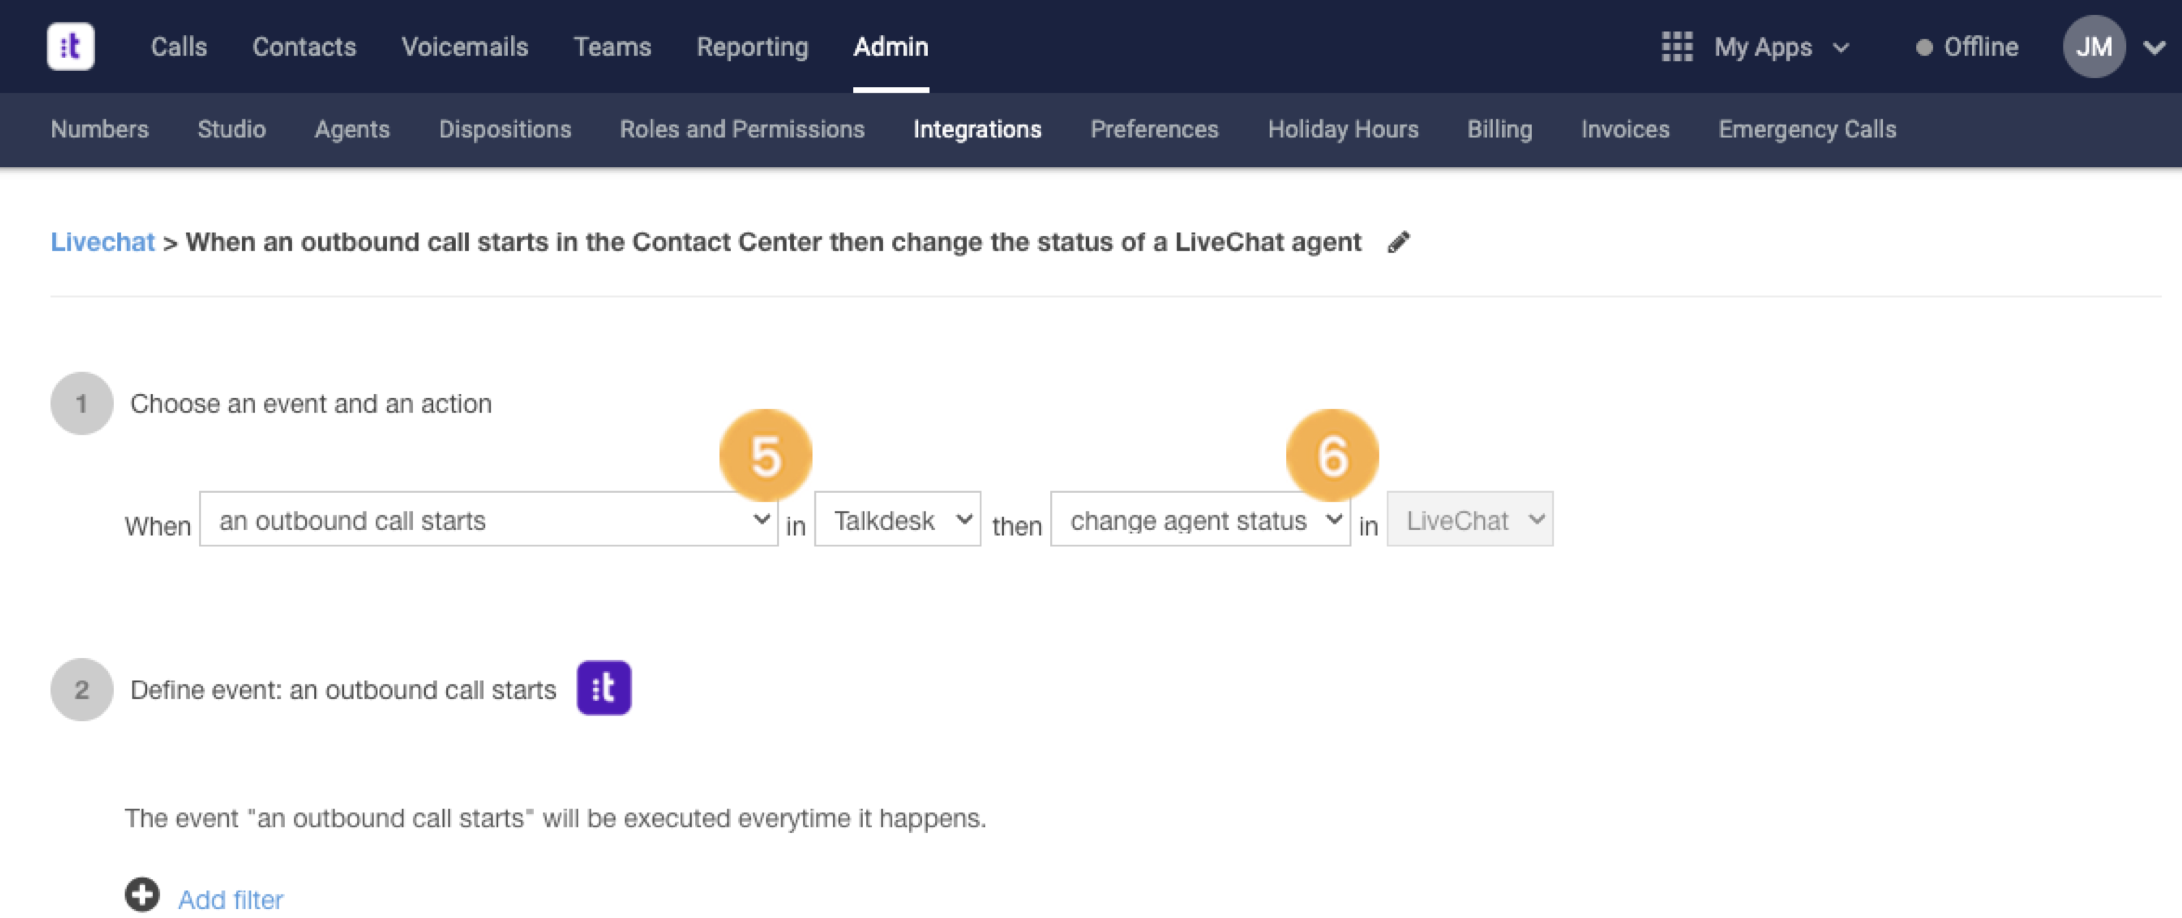Open the Offline status selector
This screenshot has width=2182, height=918.
click(x=1966, y=47)
